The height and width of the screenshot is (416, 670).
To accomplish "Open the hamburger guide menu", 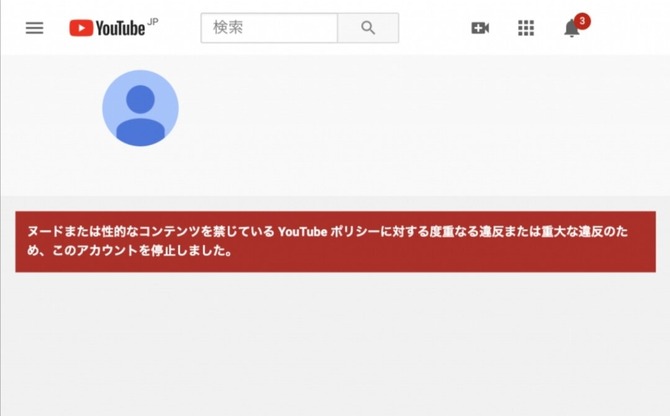I will click(34, 28).
